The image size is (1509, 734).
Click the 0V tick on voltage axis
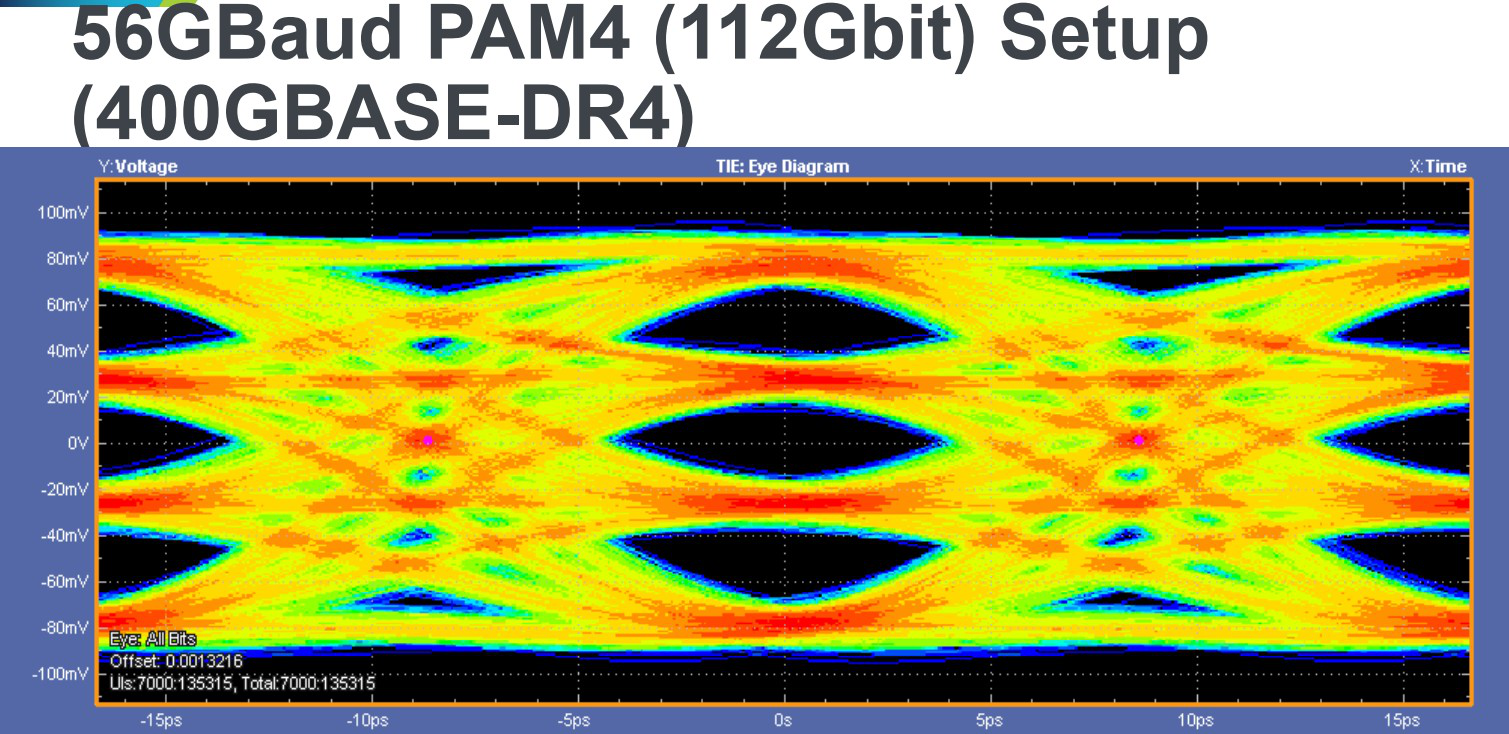[77, 443]
